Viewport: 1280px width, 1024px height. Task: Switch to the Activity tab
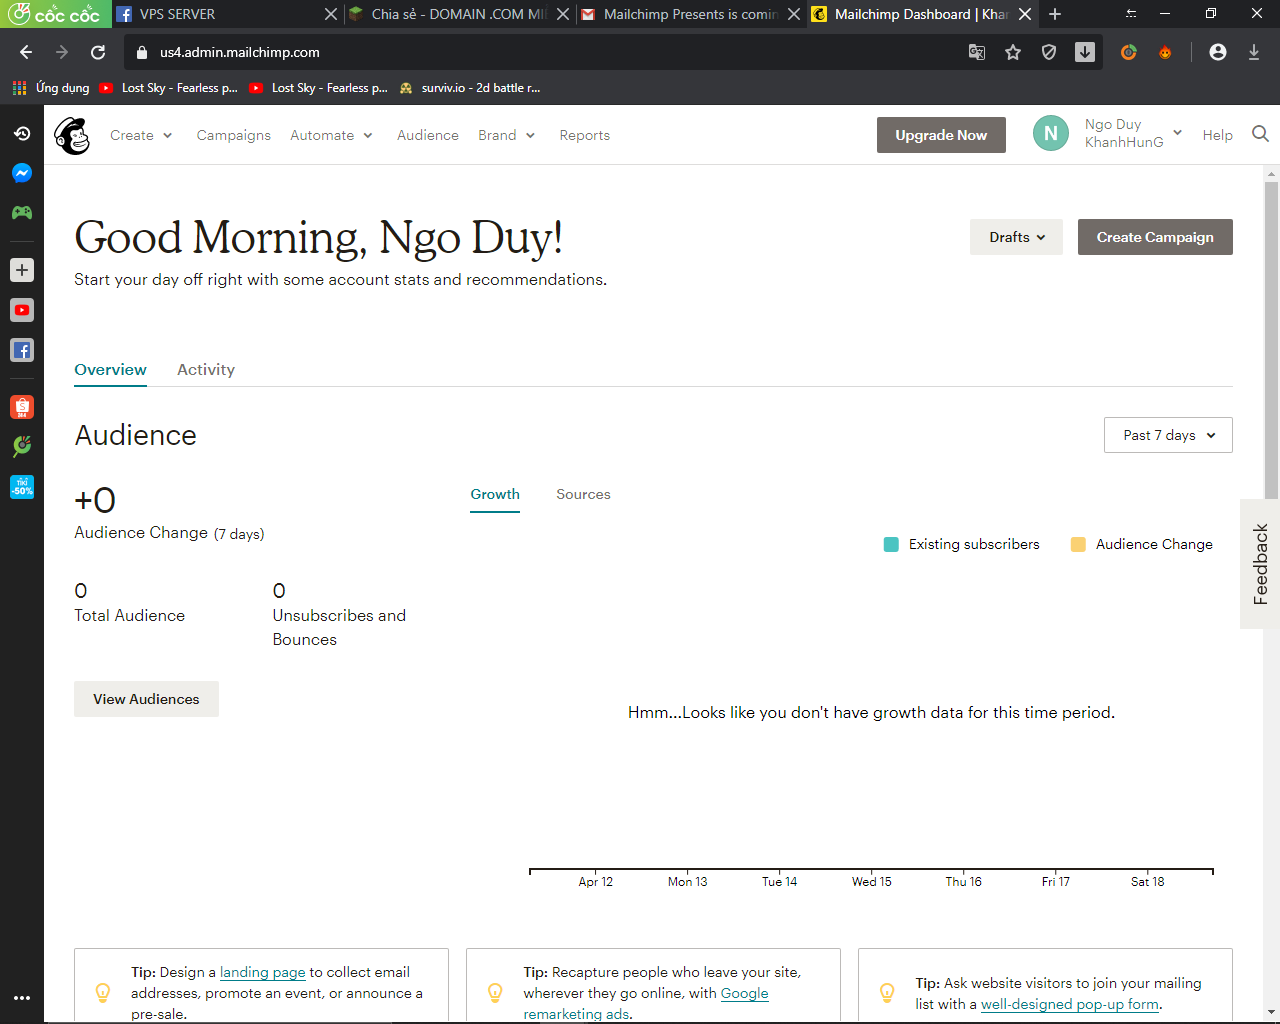pyautogui.click(x=206, y=369)
